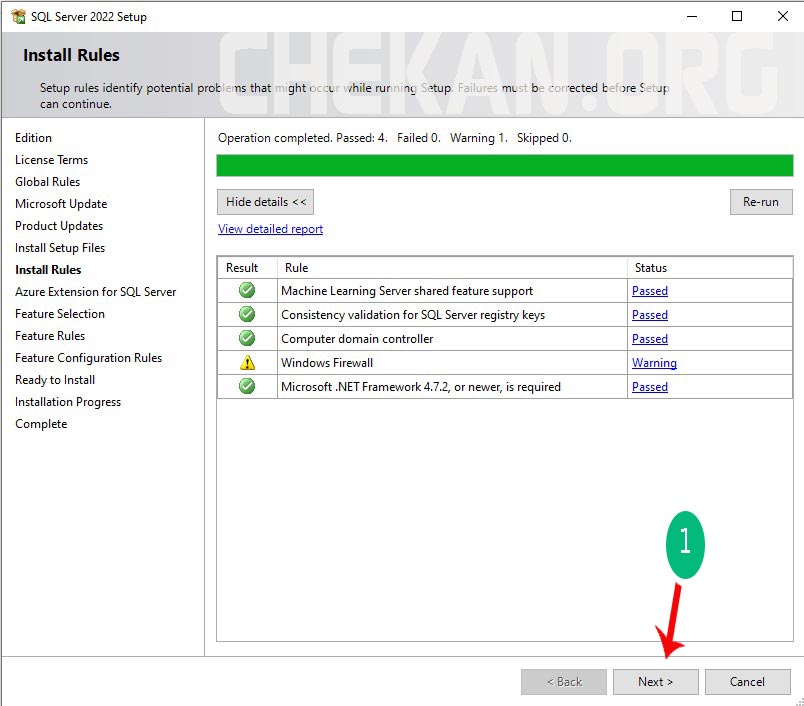Maximize the SQL Server Setup window
This screenshot has width=804, height=706.
coord(737,16)
